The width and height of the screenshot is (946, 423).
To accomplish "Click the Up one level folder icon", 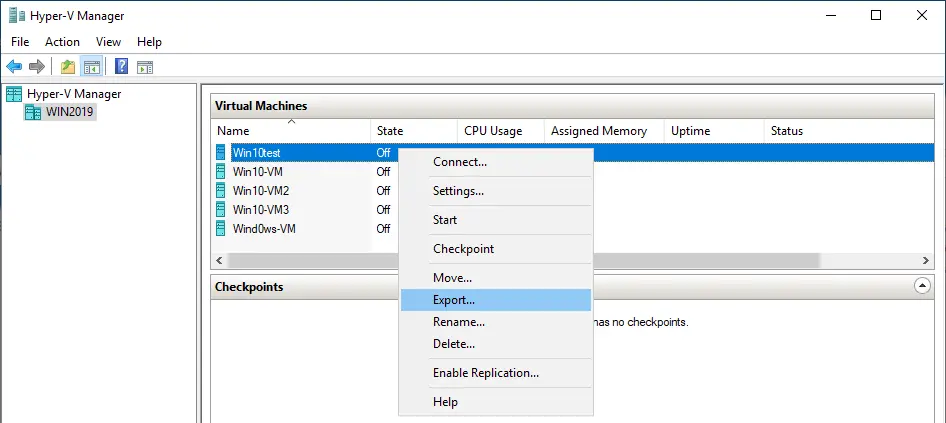I will tap(68, 66).
